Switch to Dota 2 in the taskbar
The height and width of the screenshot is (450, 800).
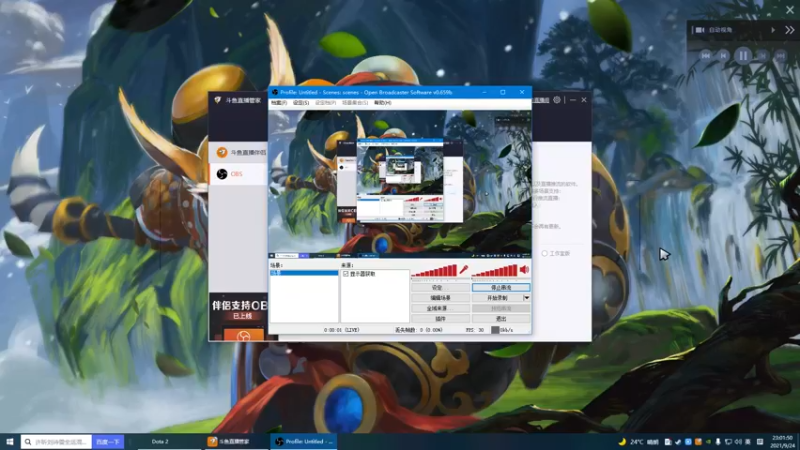(x=169, y=442)
